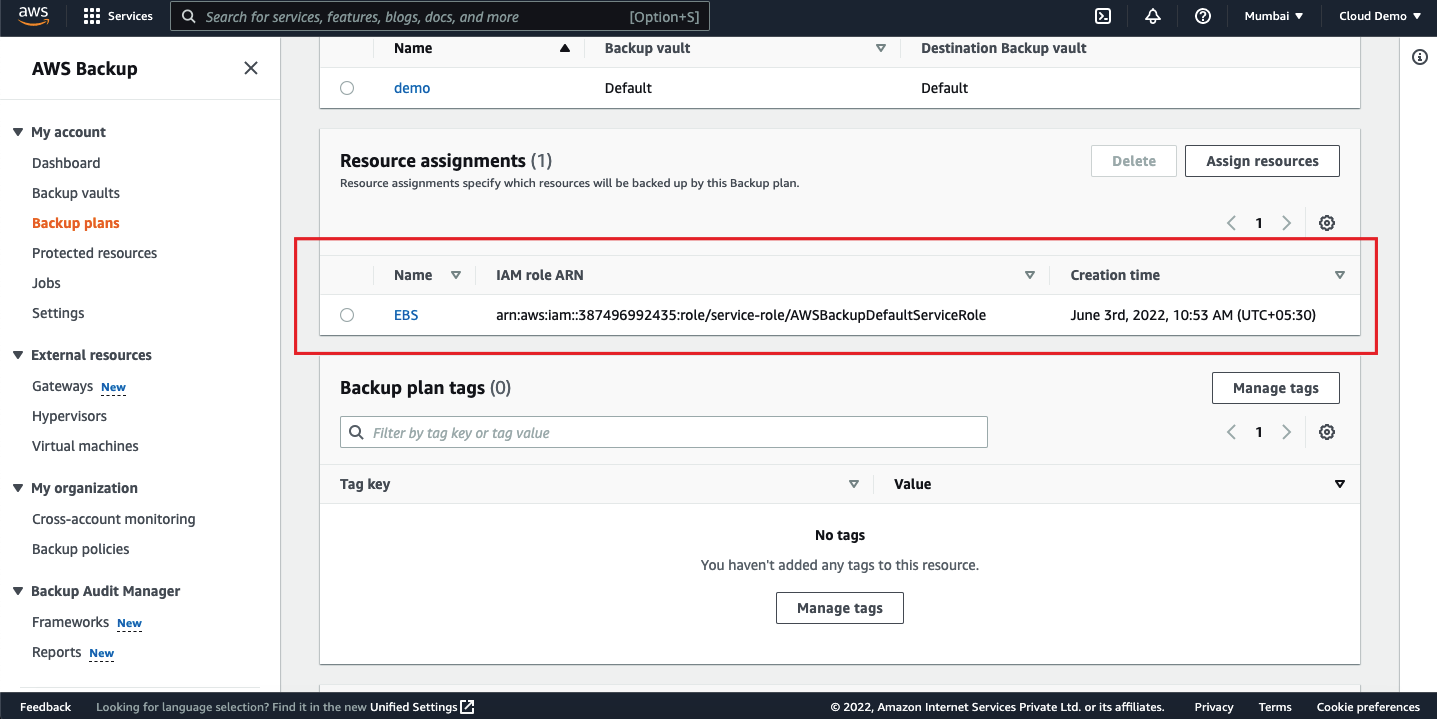The width and height of the screenshot is (1437, 719).
Task: Launch CloudShell terminal icon
Action: point(1103,16)
